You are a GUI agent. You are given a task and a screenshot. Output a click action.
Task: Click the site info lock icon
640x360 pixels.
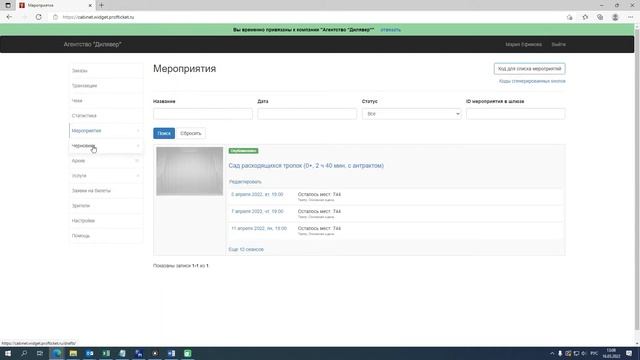pyautogui.click(x=56, y=17)
